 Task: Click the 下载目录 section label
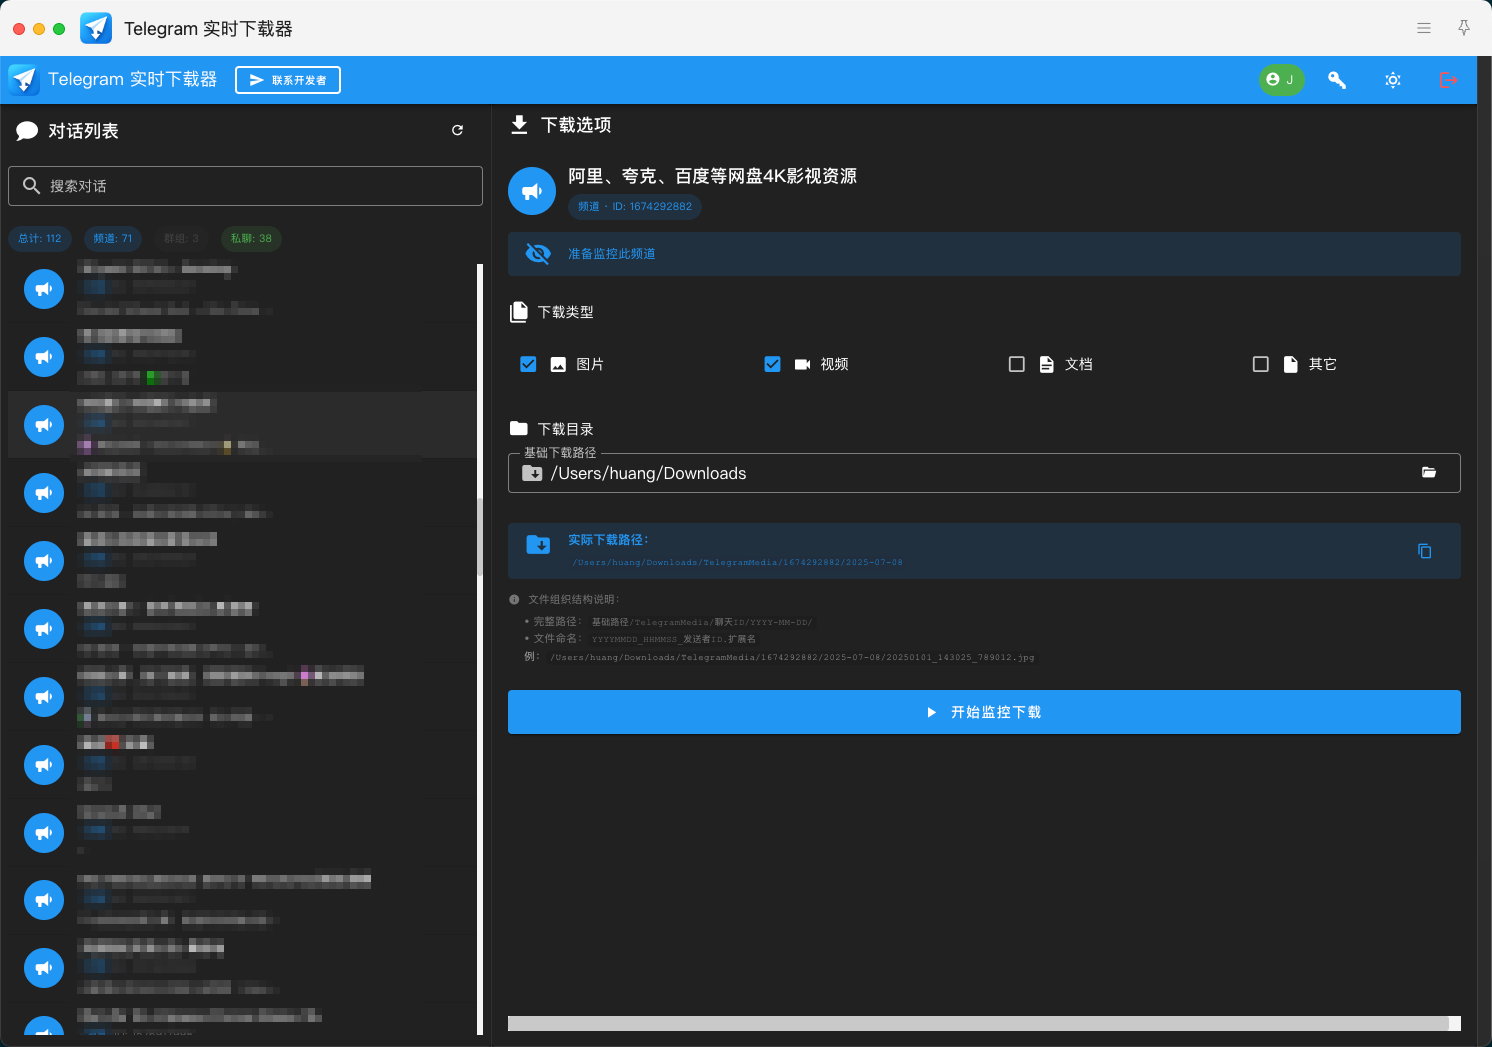(x=566, y=429)
